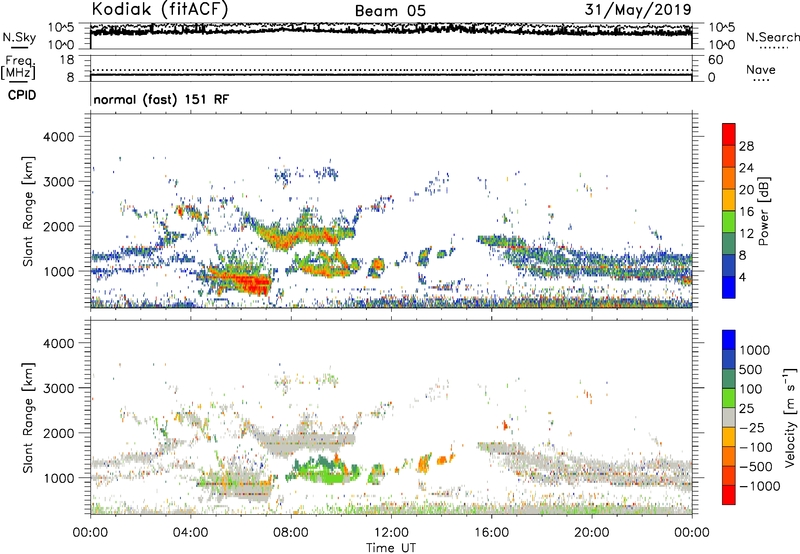This screenshot has width=800, height=554.
Task: Click the power color bar red segment
Action: (x=729, y=134)
